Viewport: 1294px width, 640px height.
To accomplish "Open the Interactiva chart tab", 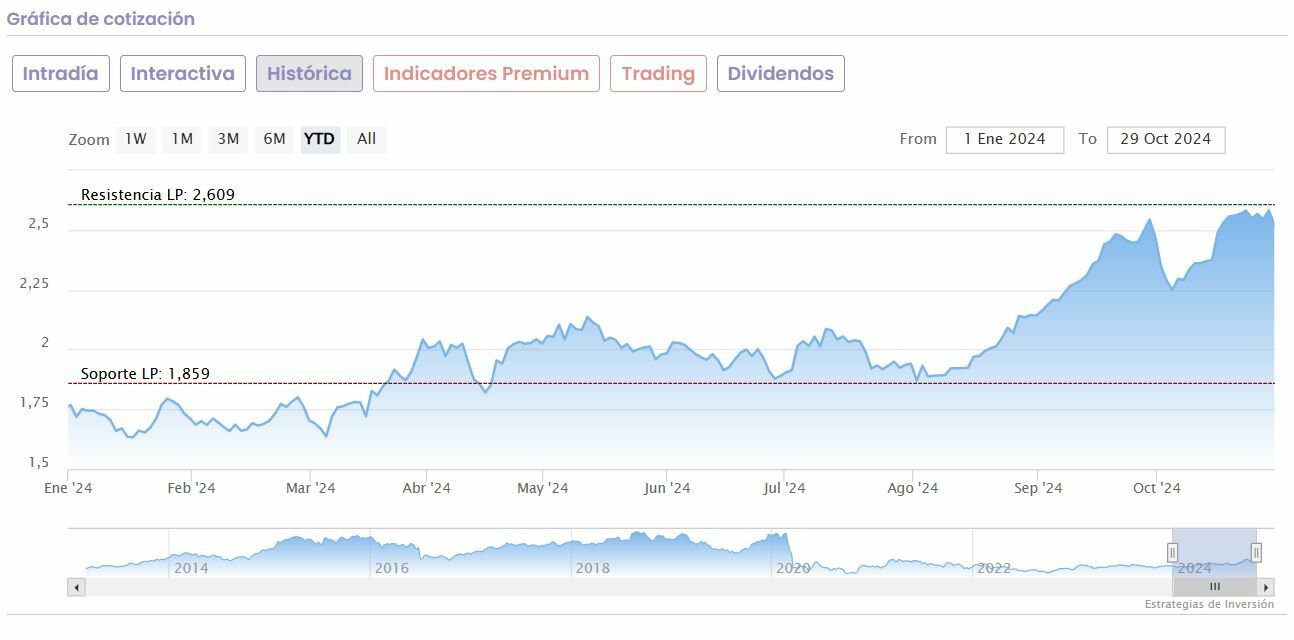I will (183, 74).
